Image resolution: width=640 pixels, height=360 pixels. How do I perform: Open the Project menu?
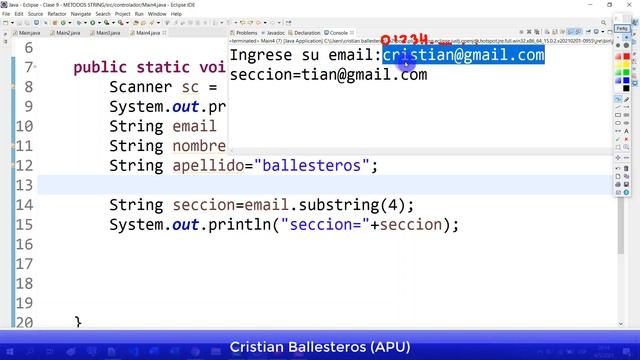[122, 14]
